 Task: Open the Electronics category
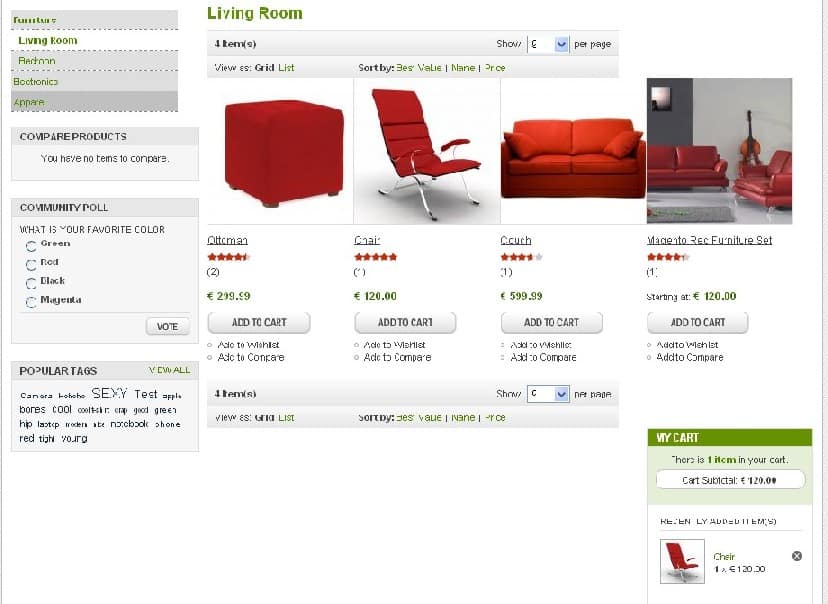pos(35,81)
